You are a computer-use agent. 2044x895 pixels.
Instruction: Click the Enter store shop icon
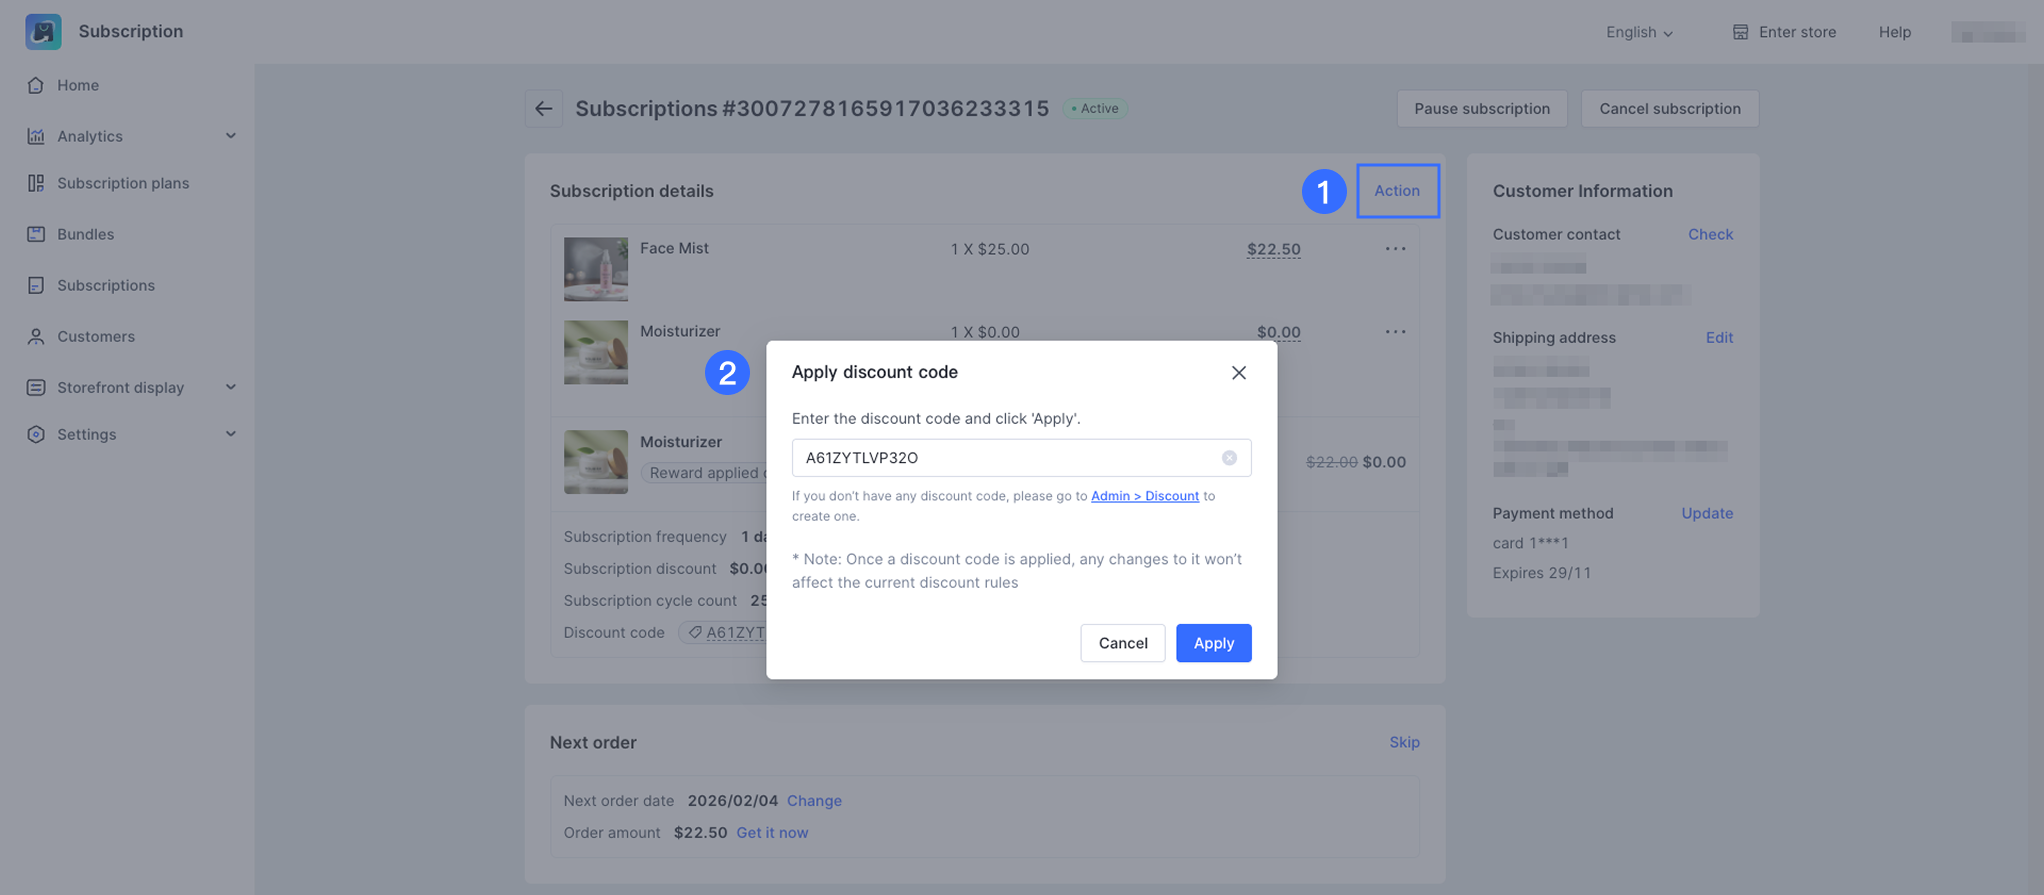point(1740,32)
